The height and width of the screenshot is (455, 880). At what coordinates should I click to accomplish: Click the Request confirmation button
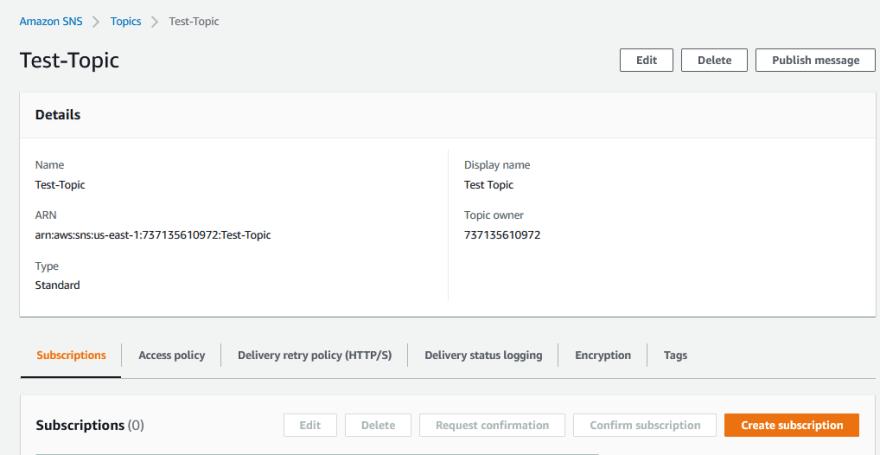[x=492, y=425]
